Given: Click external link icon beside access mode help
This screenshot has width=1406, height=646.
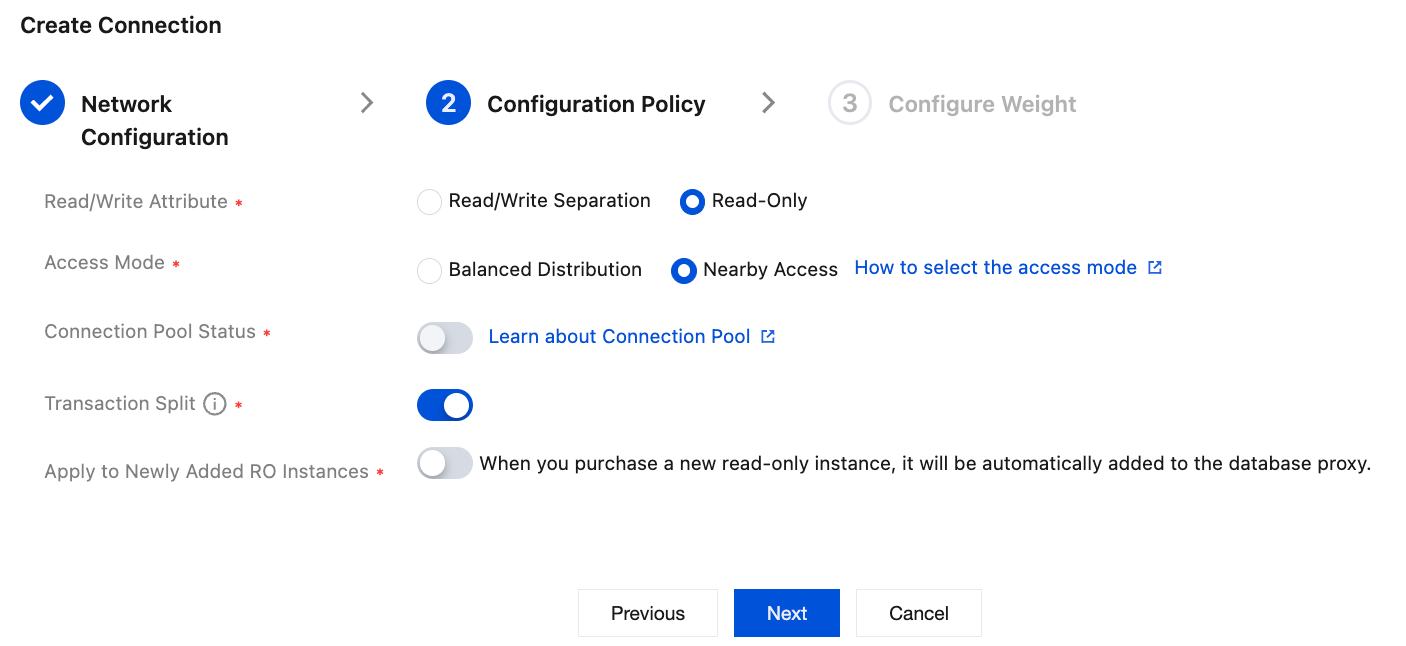Looking at the screenshot, I should (x=1155, y=268).
